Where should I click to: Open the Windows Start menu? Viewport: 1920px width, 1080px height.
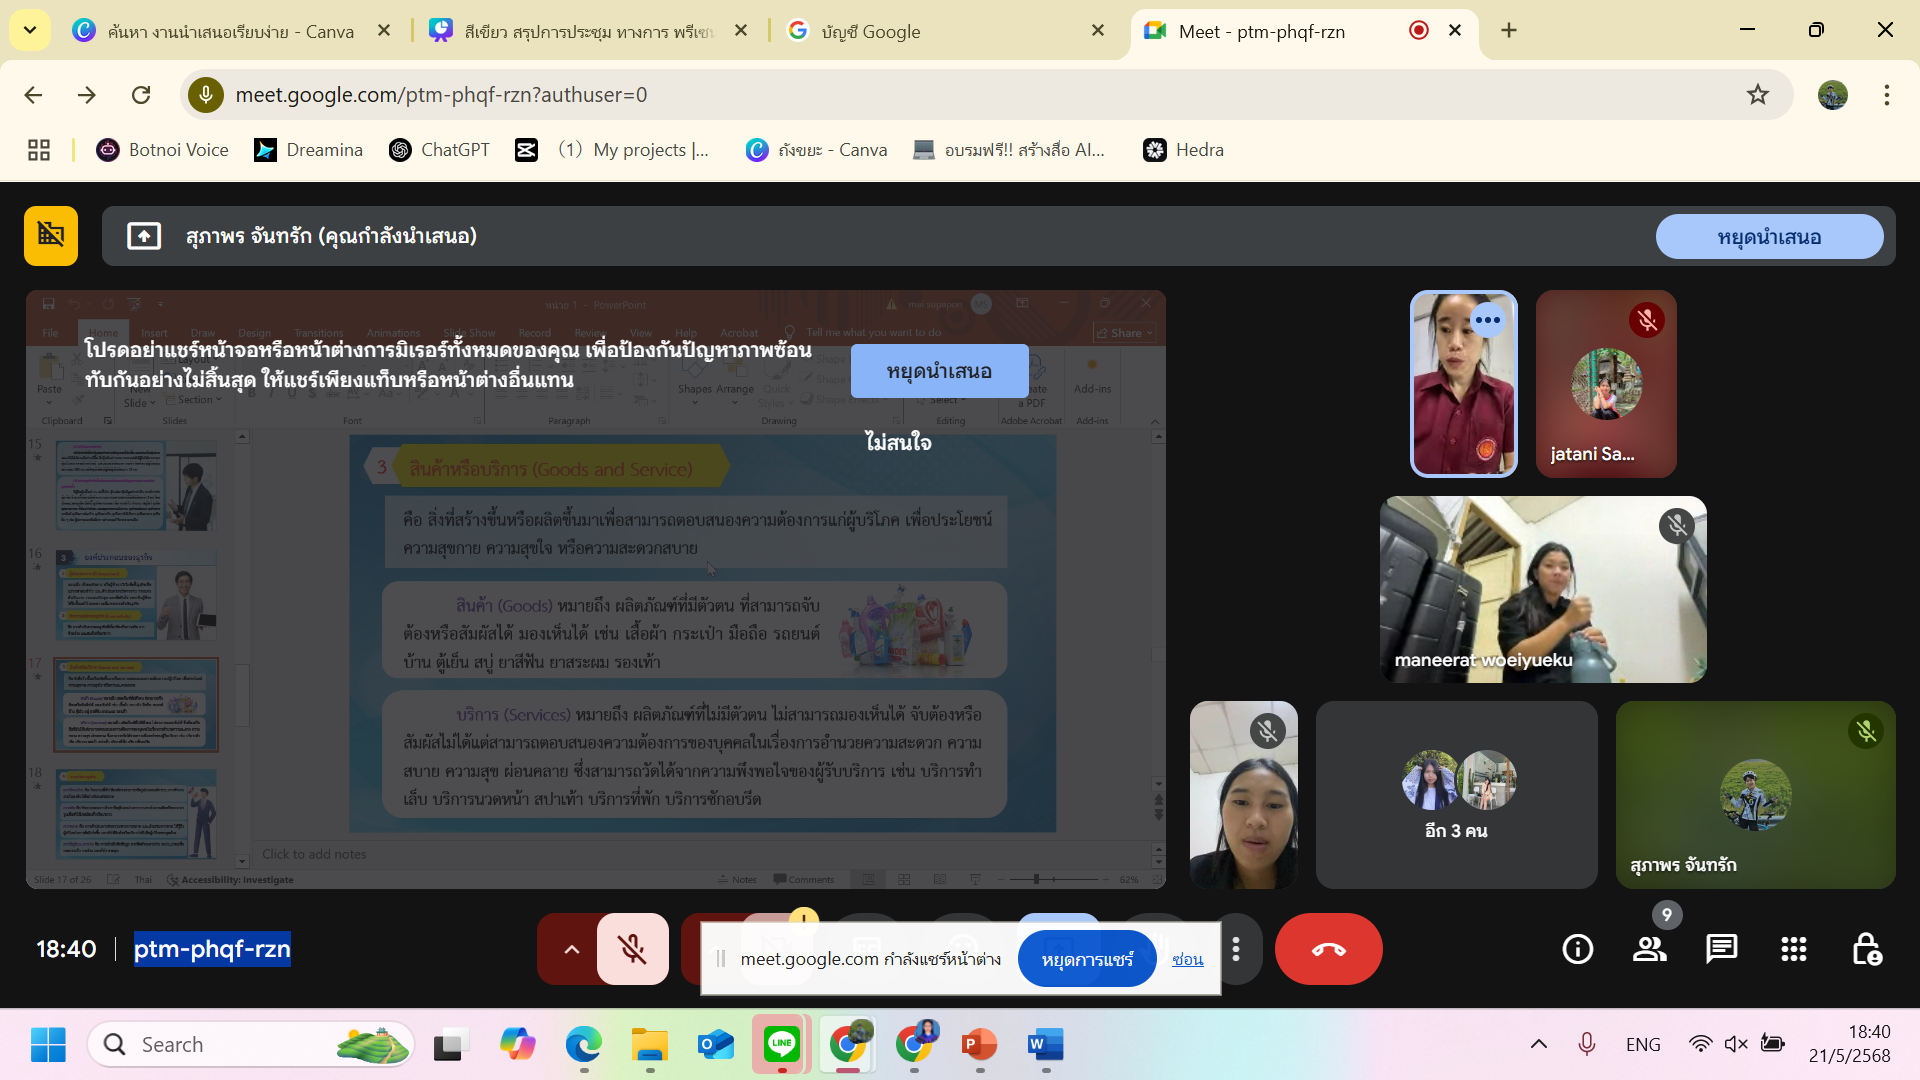(48, 1045)
